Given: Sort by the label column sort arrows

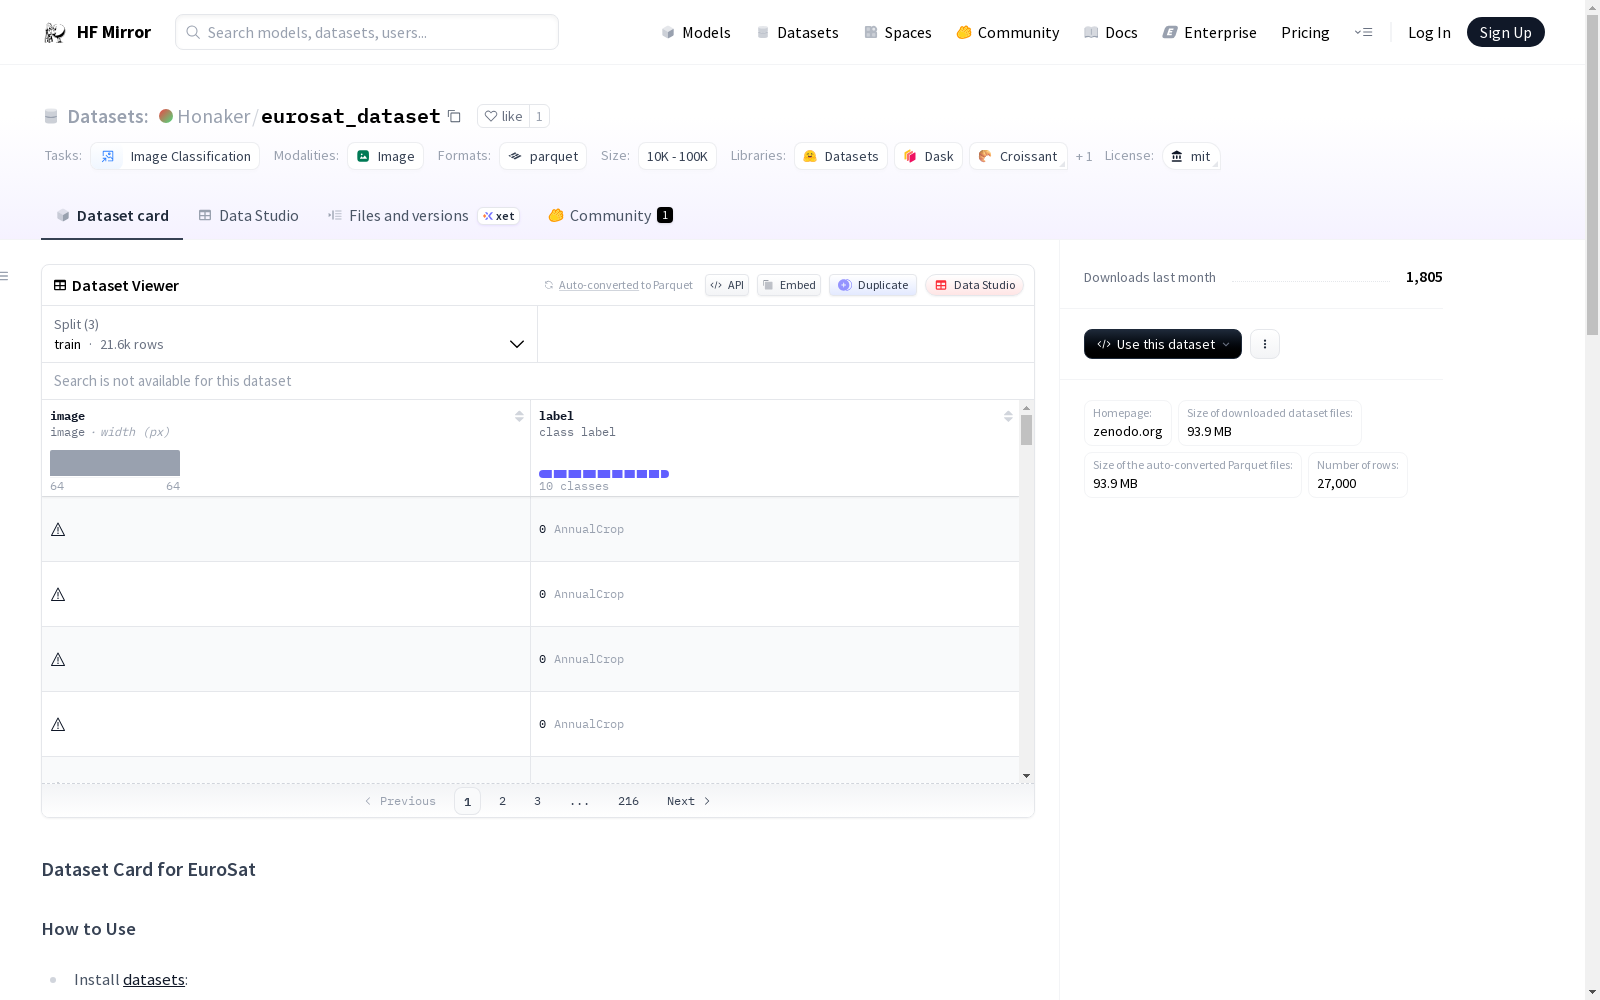Looking at the screenshot, I should (1008, 416).
